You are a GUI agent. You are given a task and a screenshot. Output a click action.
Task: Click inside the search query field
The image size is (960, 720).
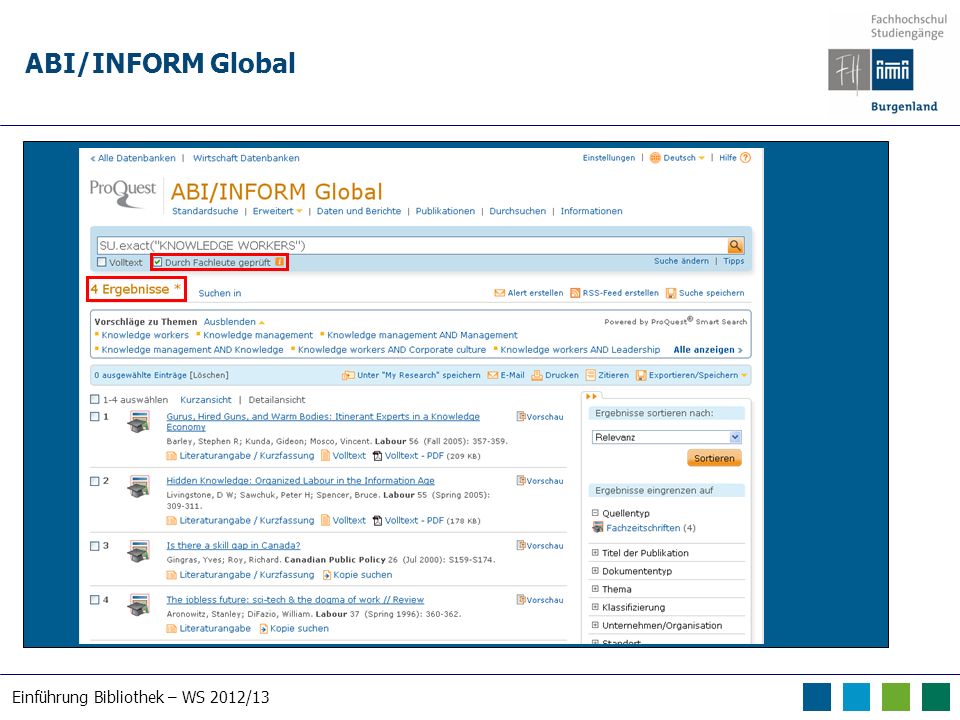click(411, 246)
